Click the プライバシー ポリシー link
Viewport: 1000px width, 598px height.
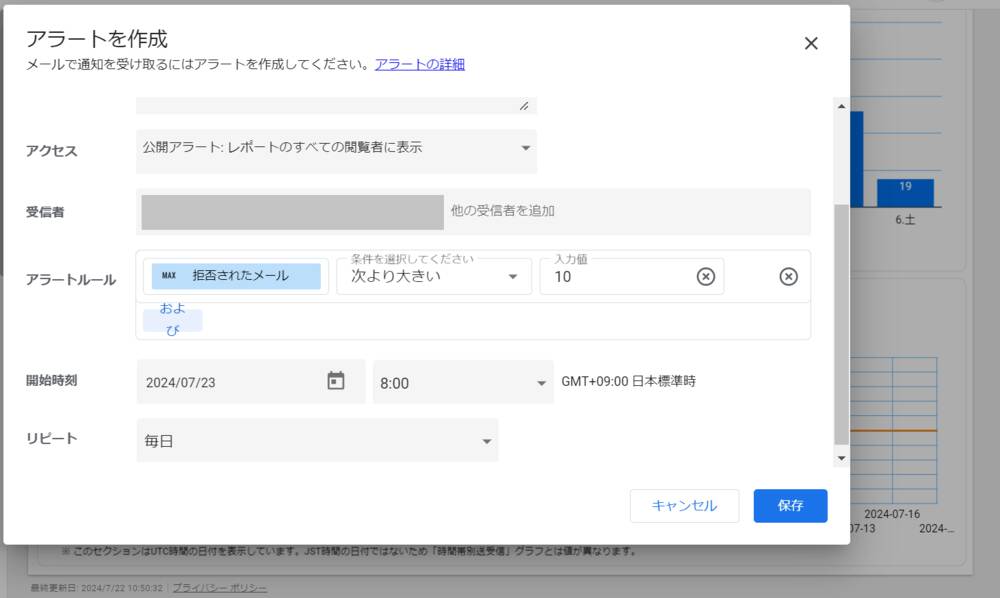(219, 588)
